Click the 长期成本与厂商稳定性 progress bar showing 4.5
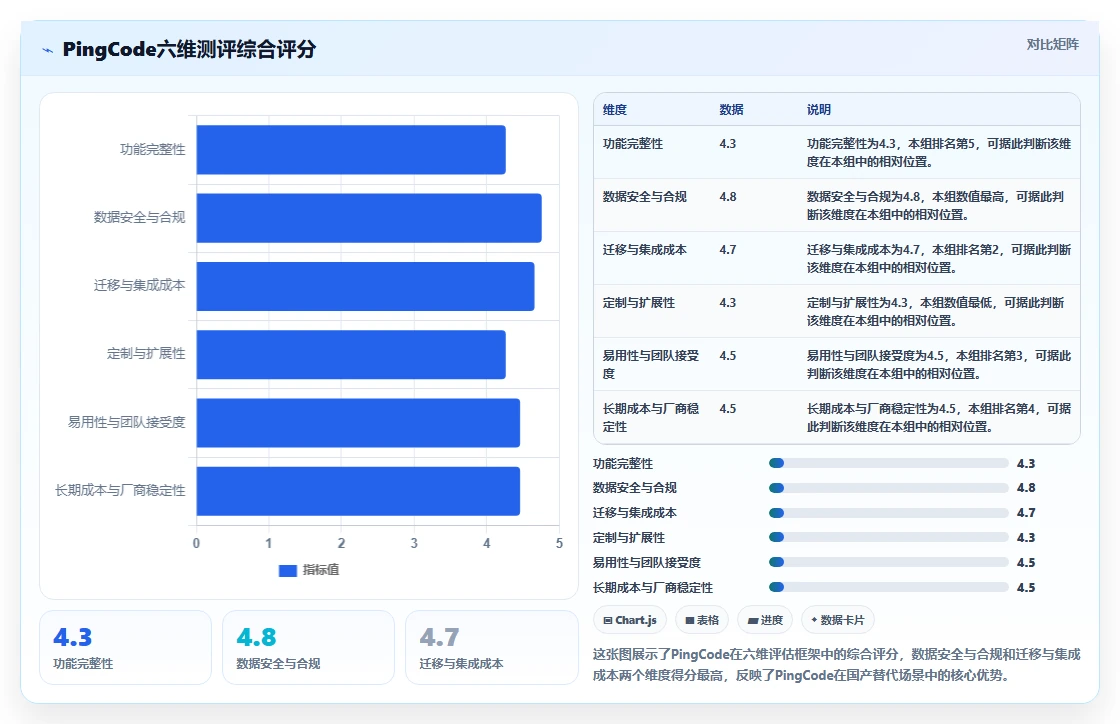Viewport: 1120px width, 724px height. 889,588
